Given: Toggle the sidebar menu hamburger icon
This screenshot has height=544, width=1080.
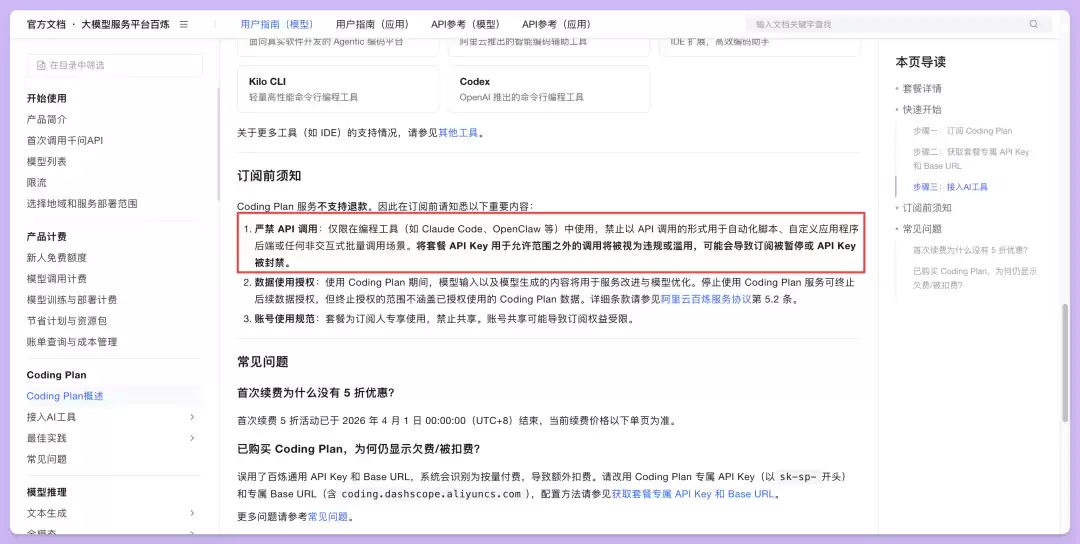Looking at the screenshot, I should point(184,24).
